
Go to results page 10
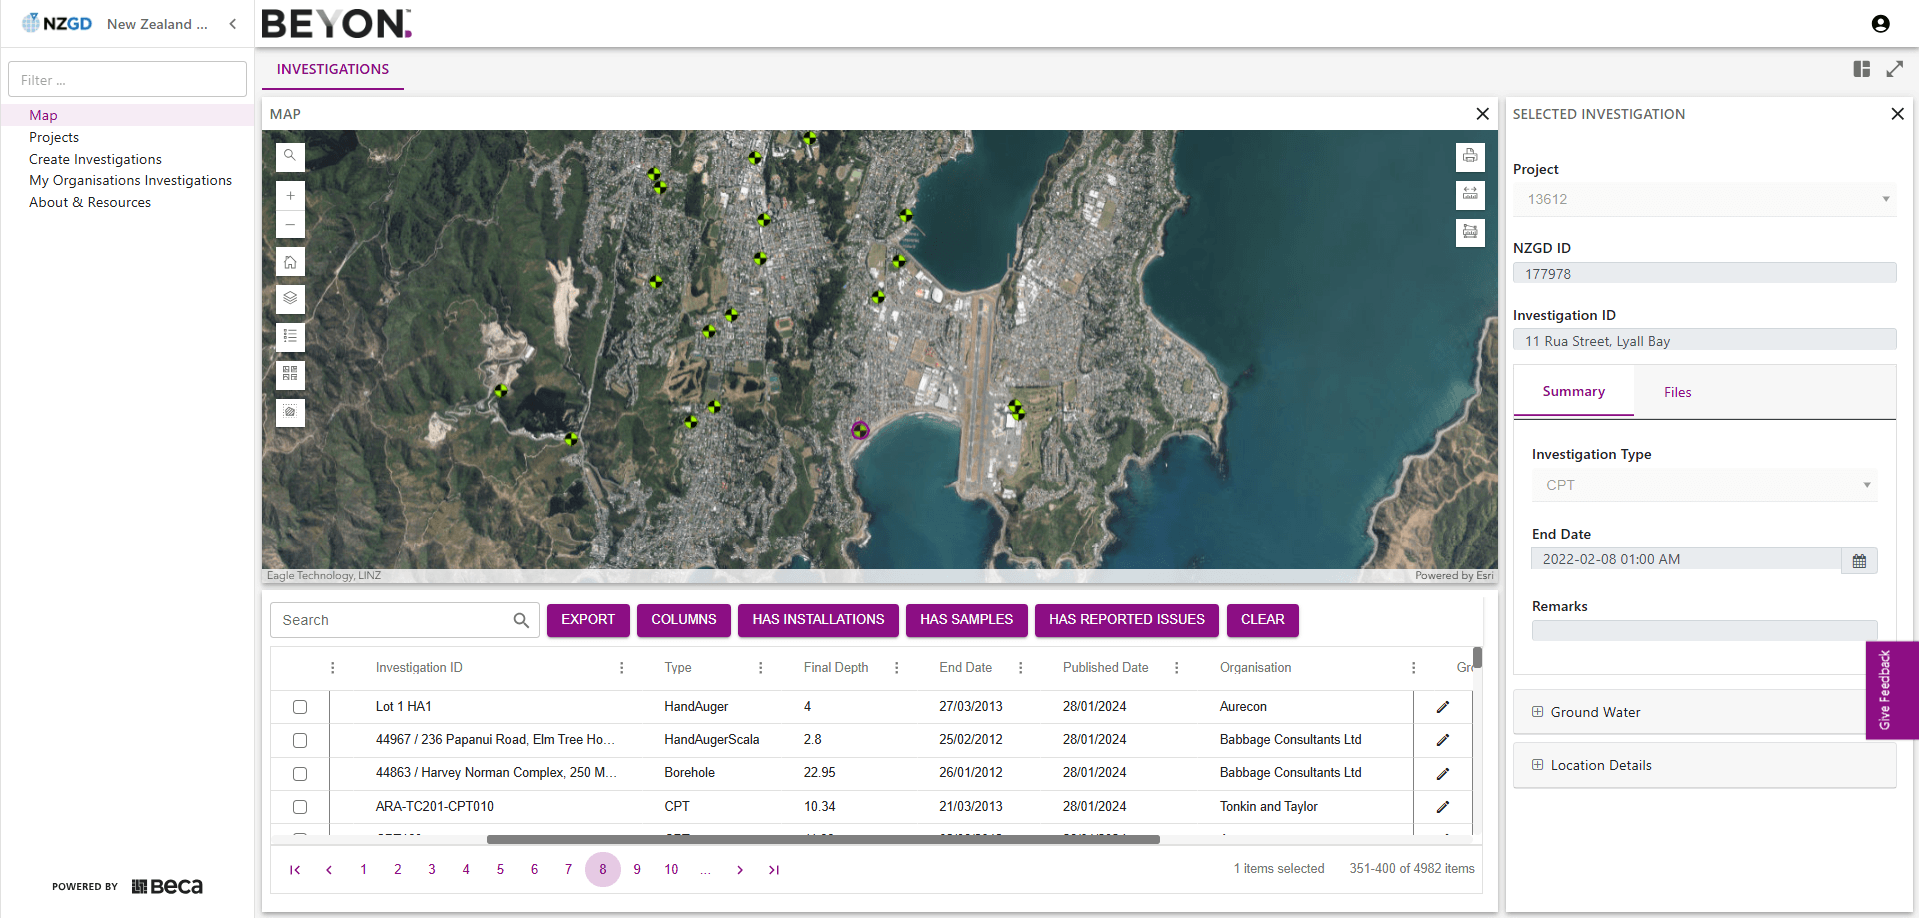pos(671,869)
